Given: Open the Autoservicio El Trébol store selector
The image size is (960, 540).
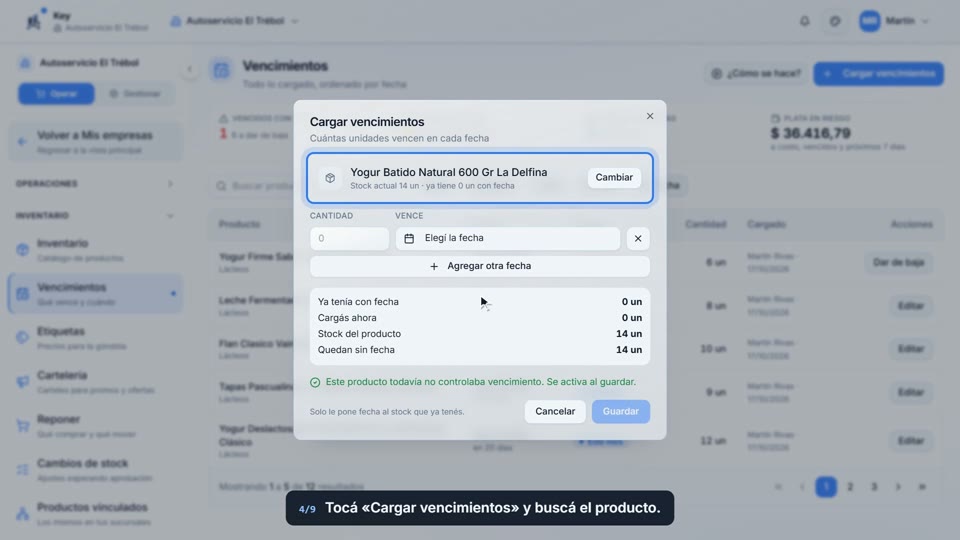Looking at the screenshot, I should 234,21.
